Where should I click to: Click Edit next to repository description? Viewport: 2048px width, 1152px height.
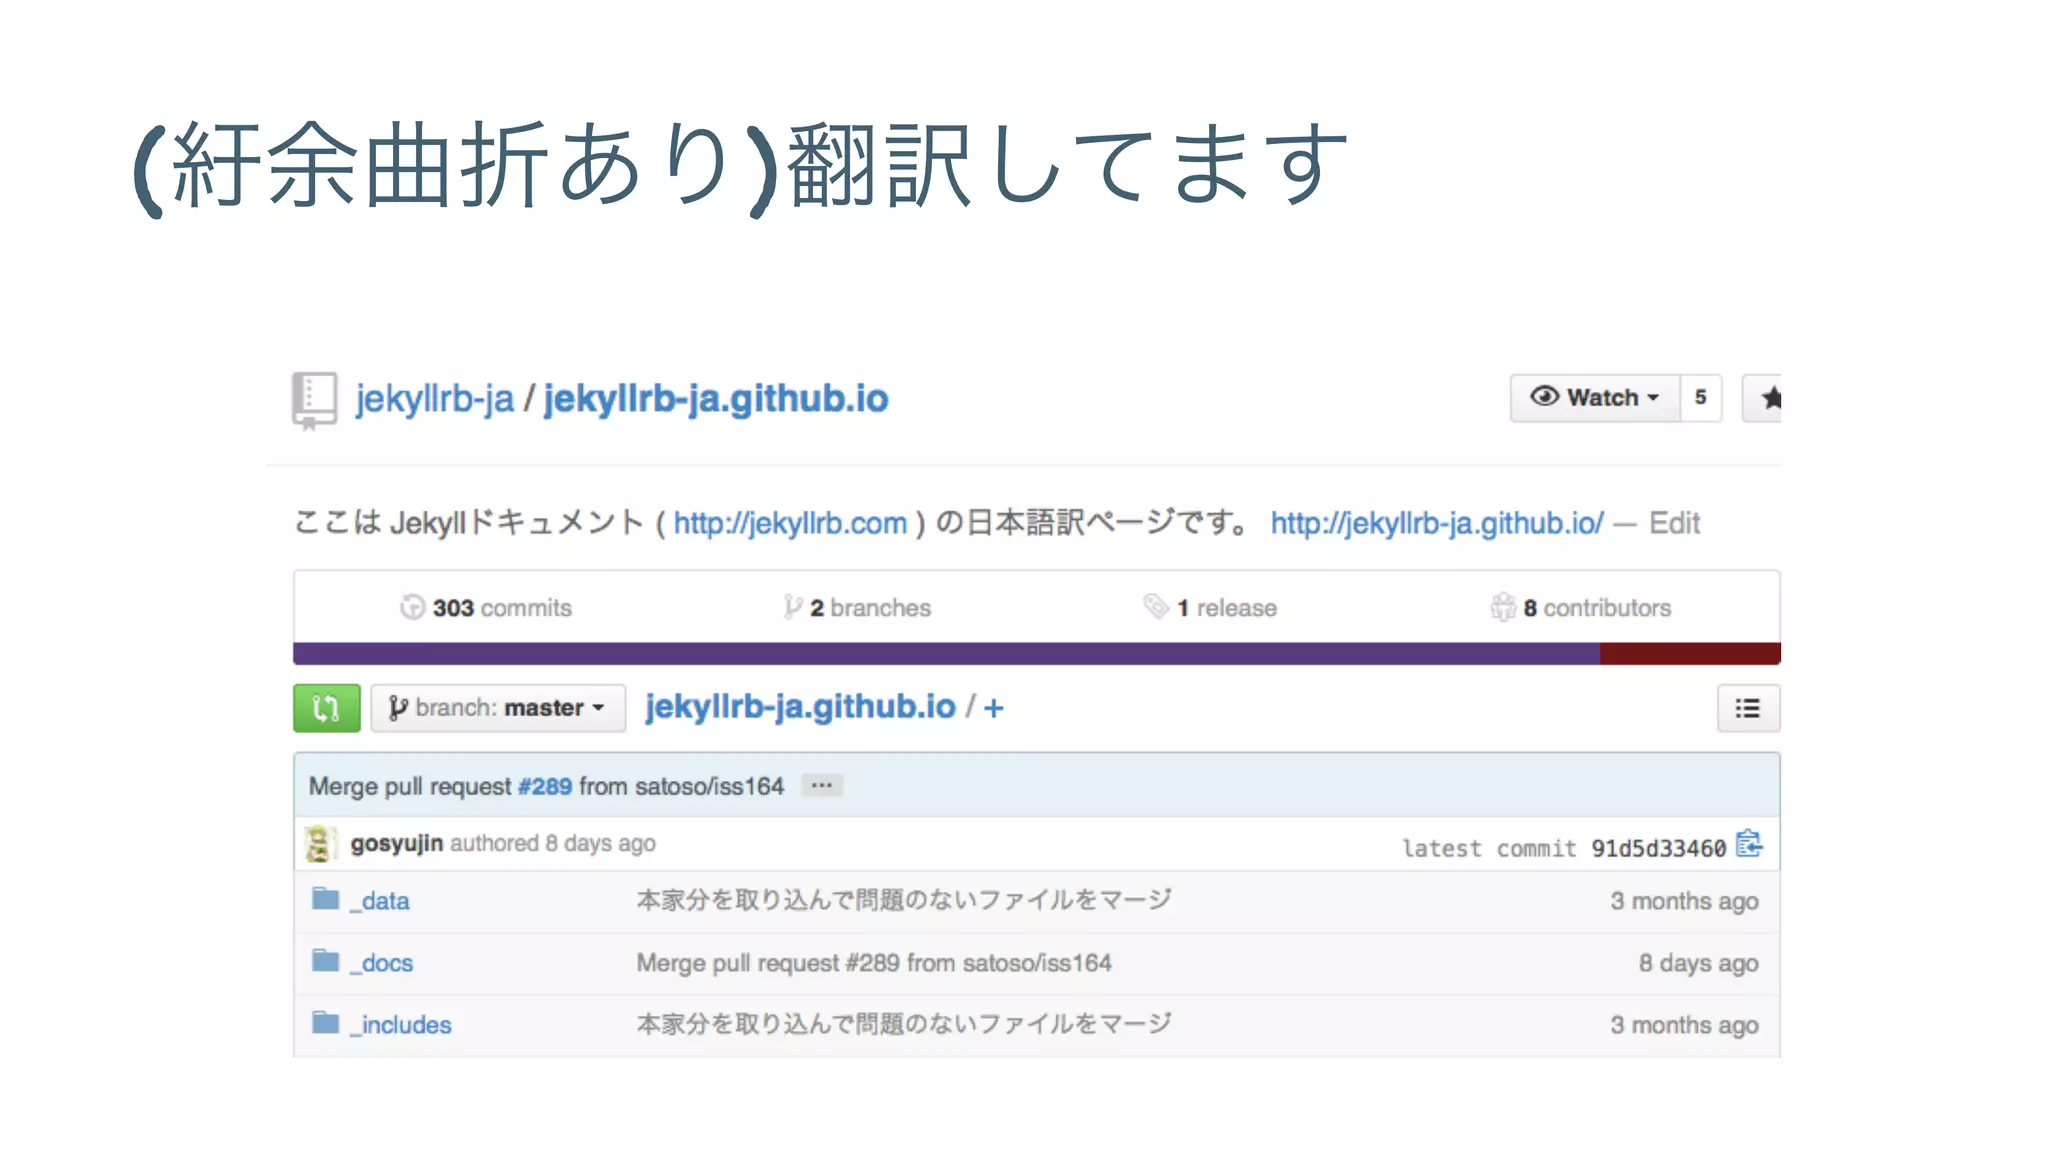click(x=1675, y=523)
